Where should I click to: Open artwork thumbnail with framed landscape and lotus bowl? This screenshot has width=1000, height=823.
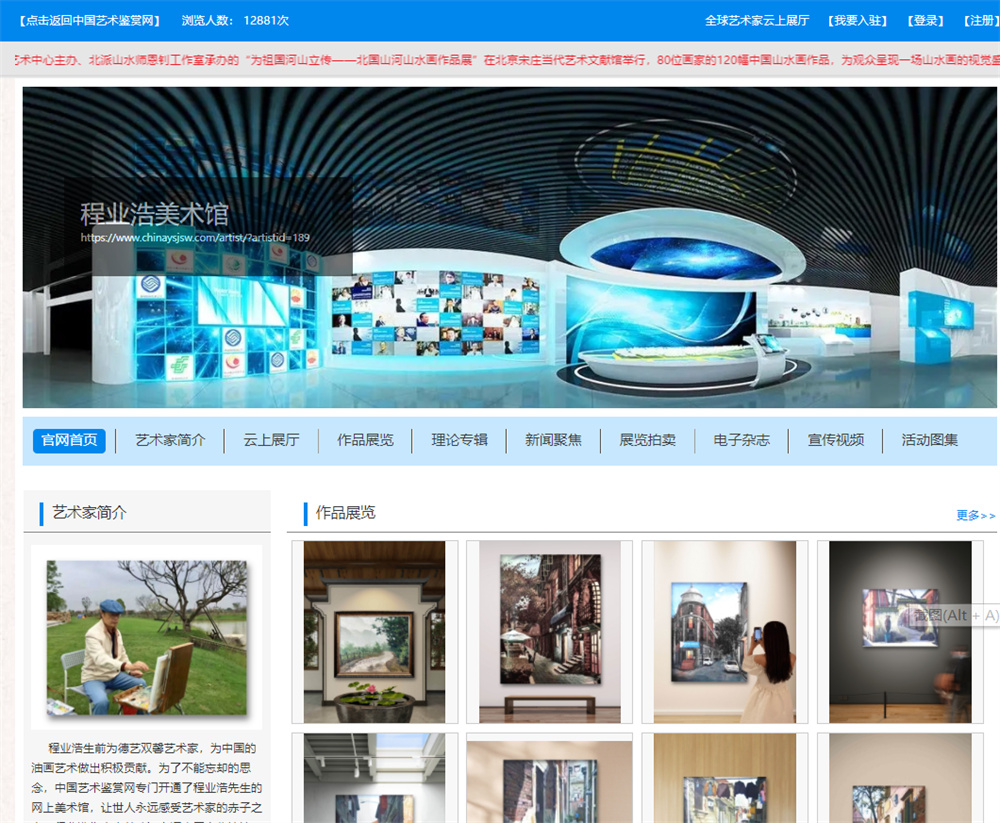point(374,632)
